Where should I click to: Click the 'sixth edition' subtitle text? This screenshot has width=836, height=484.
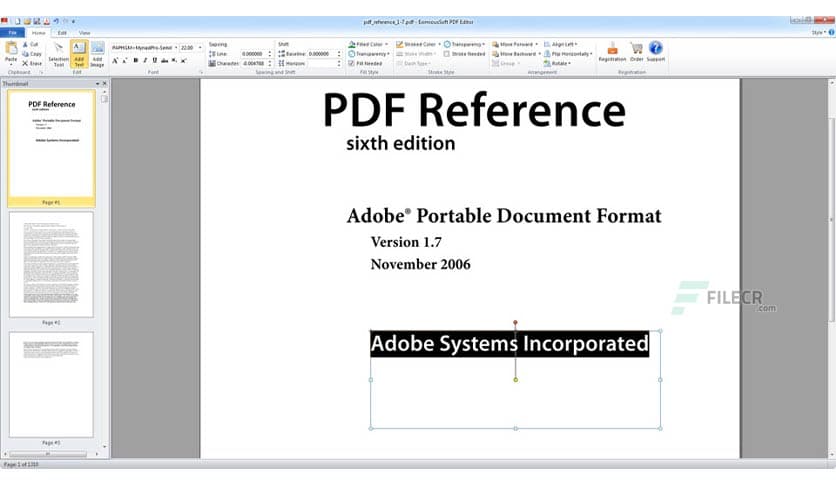point(401,143)
